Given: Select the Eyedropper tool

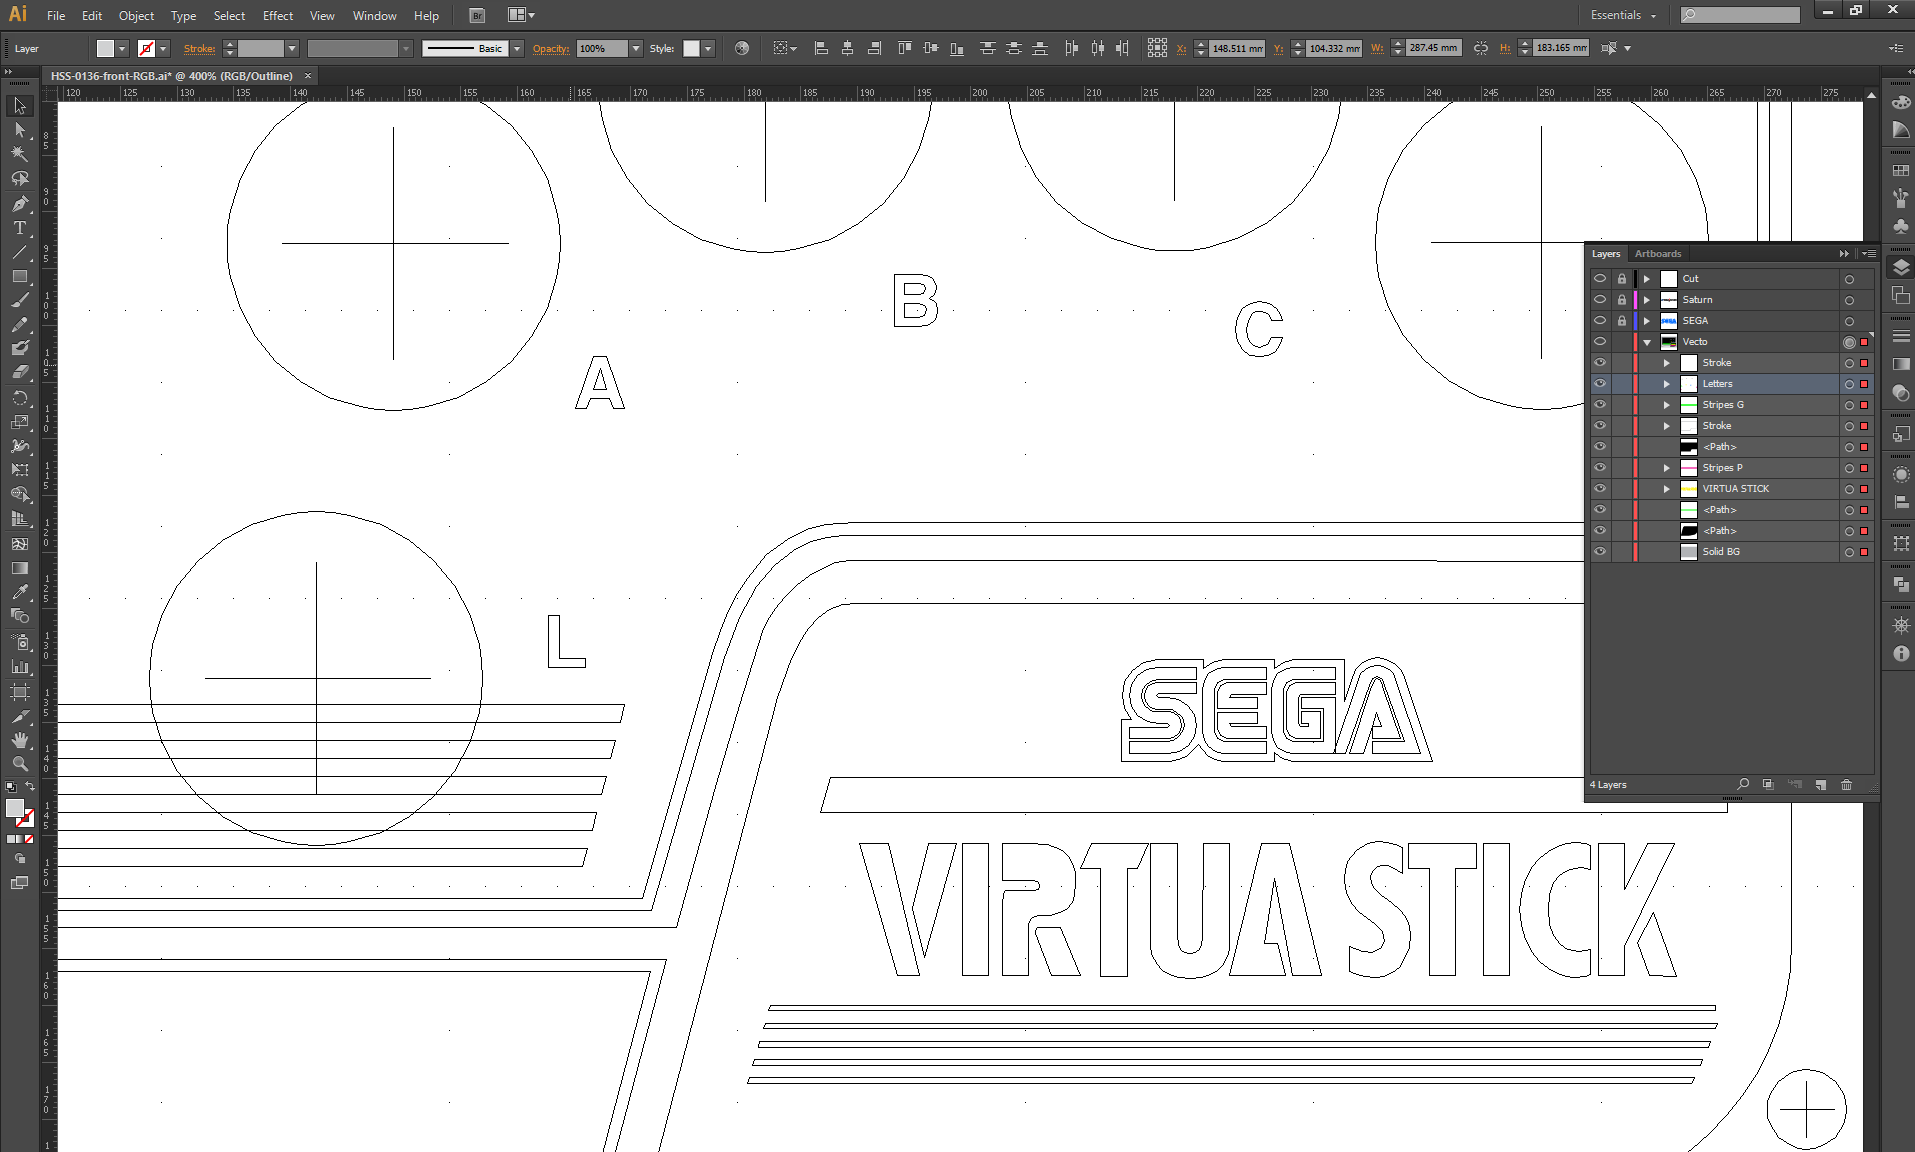Looking at the screenshot, I should 20,592.
